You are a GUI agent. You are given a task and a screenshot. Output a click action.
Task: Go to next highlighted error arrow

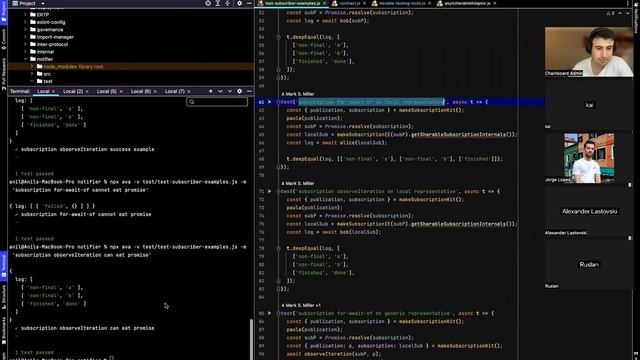point(628,13)
